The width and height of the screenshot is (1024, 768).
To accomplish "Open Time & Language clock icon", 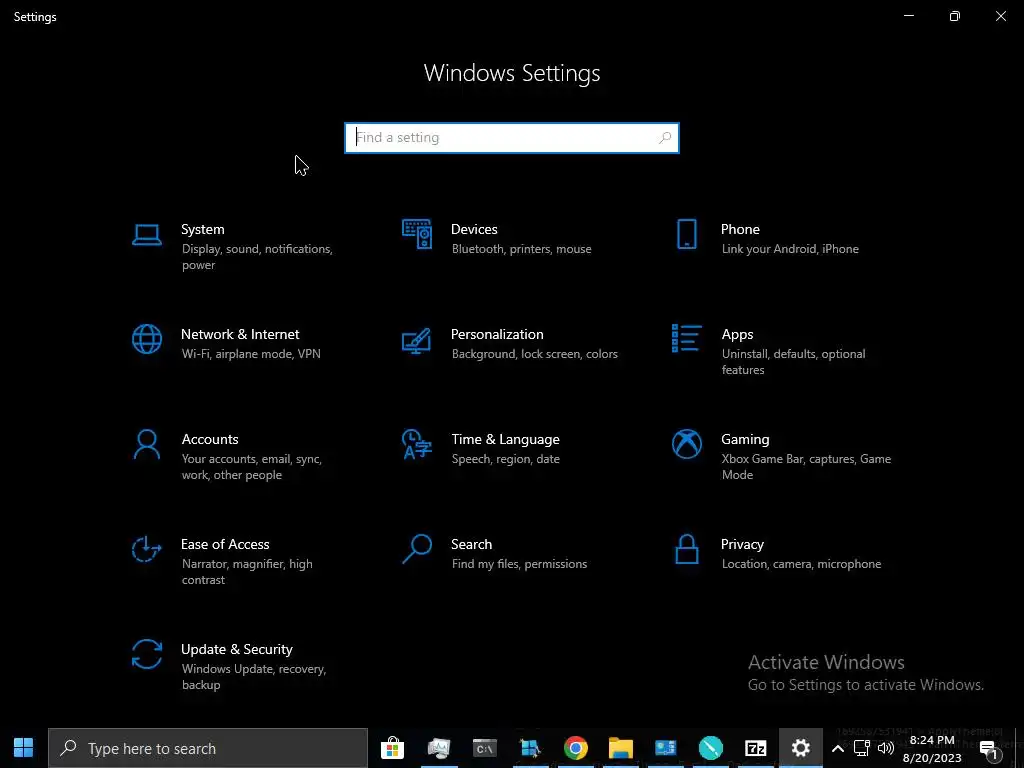I will coord(416,444).
